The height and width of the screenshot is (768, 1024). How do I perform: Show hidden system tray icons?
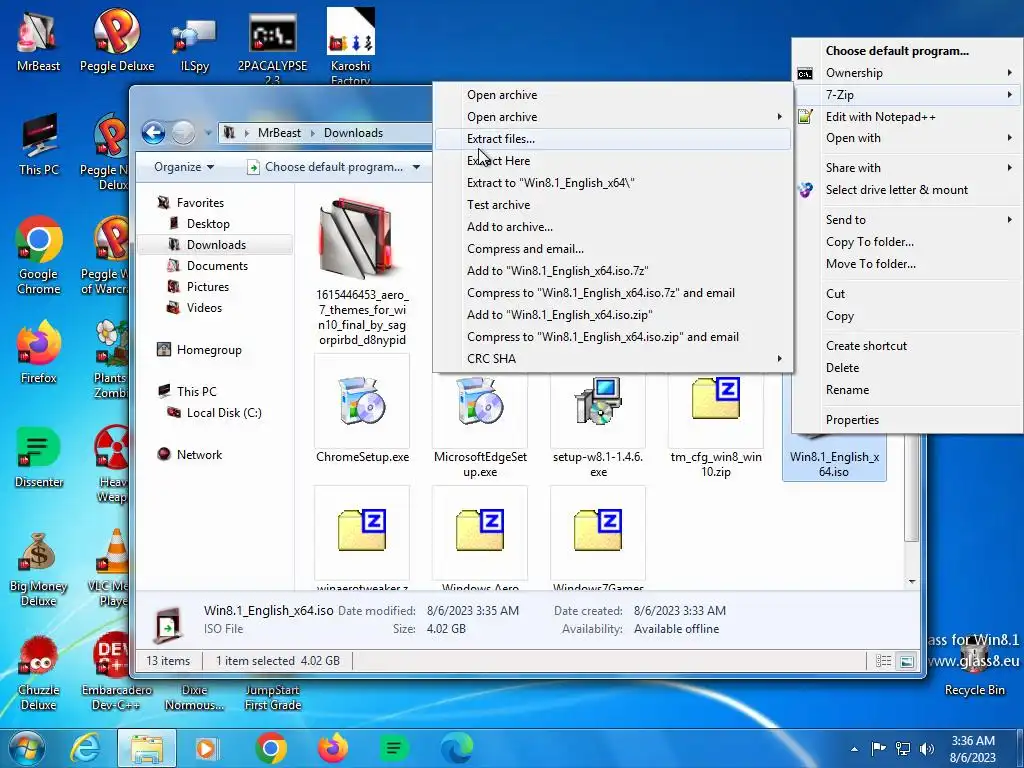[x=854, y=749]
